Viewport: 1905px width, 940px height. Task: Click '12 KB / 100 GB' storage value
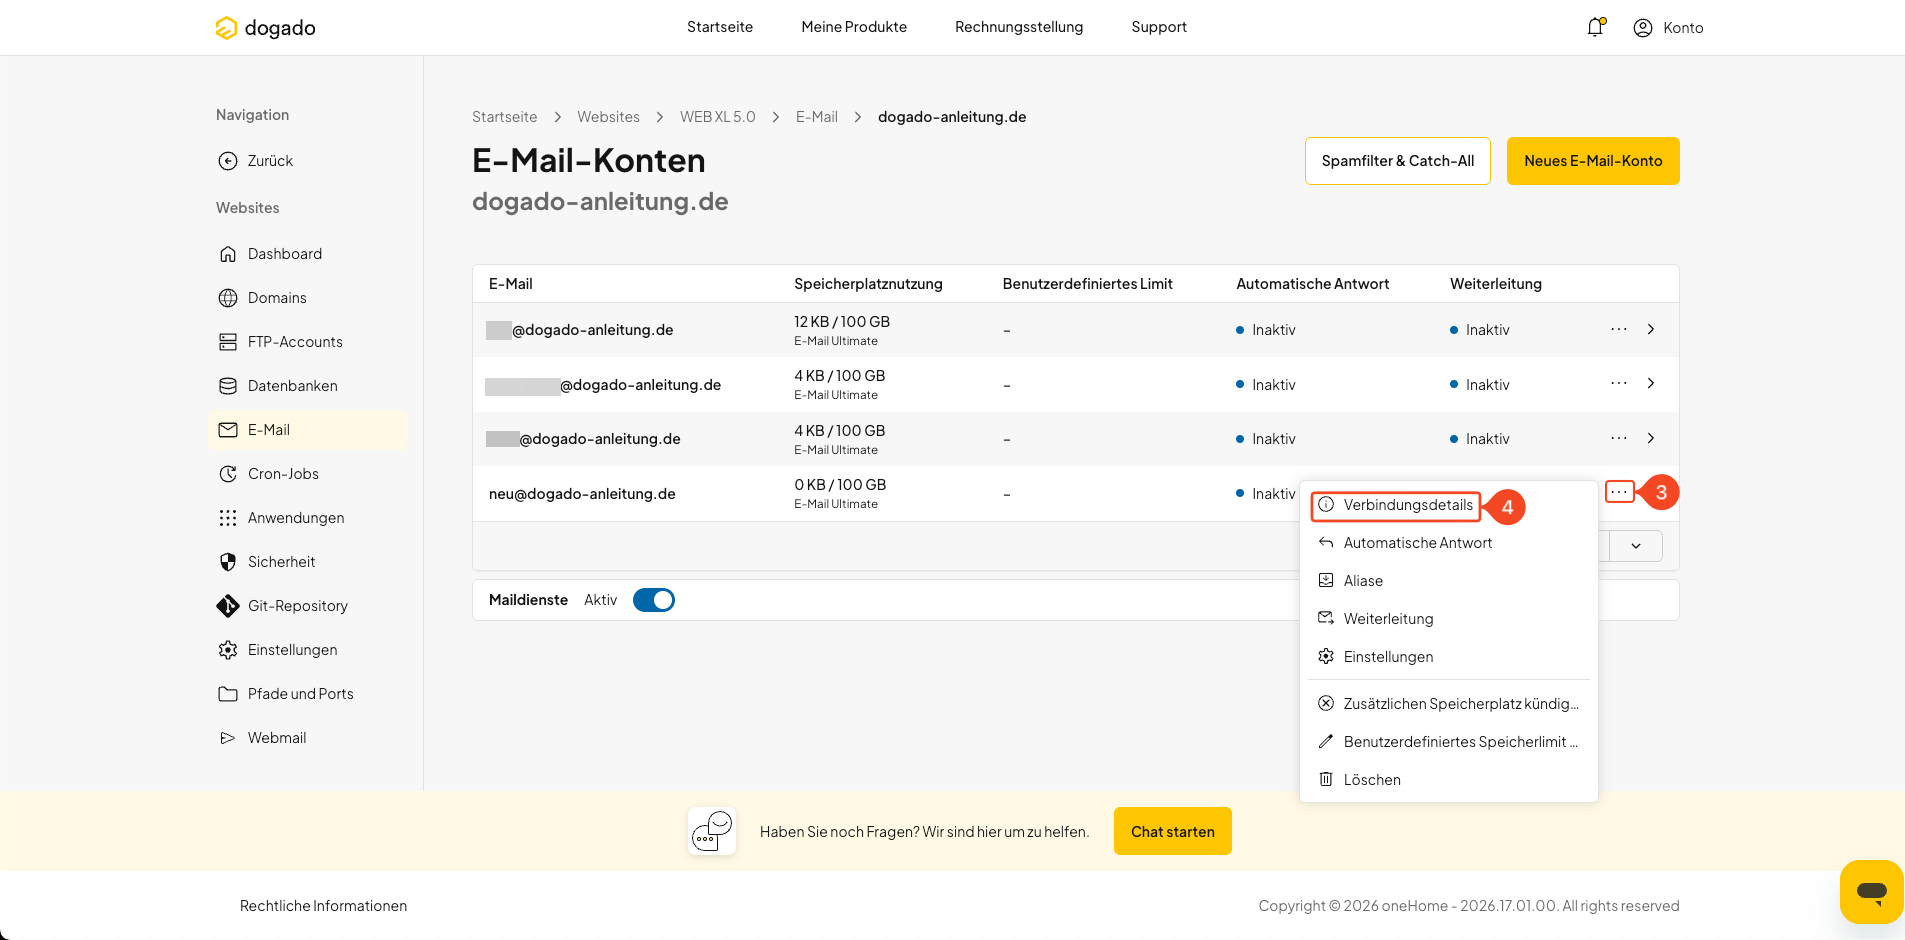tap(842, 322)
